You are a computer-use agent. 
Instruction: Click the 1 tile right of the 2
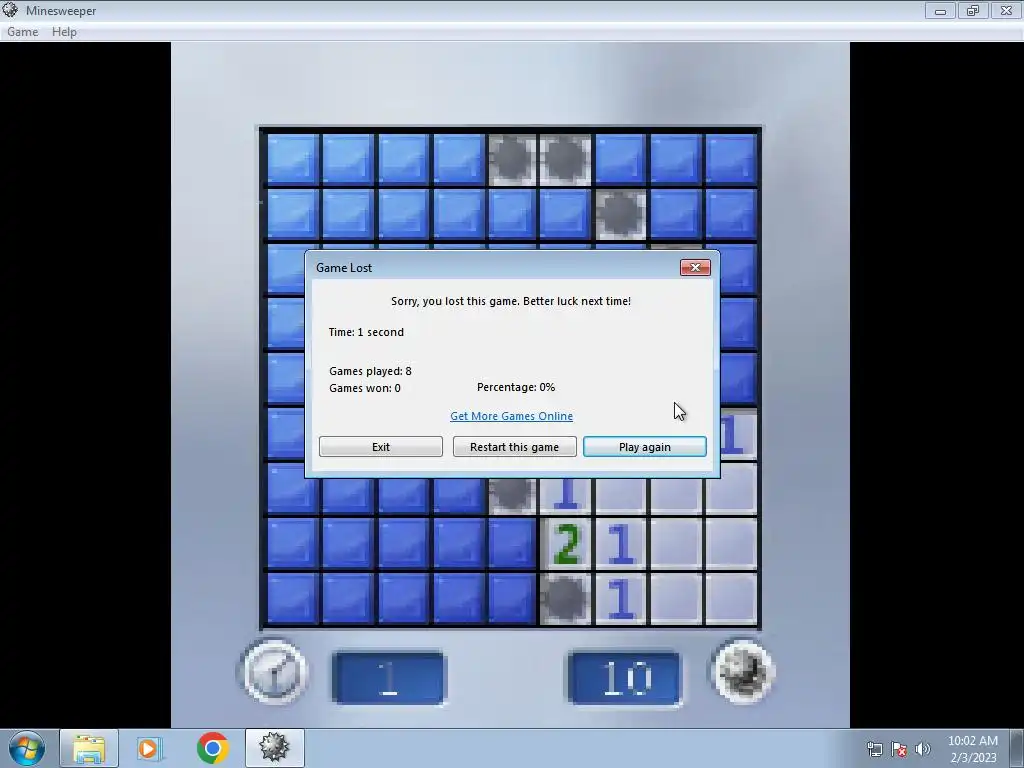tap(620, 544)
